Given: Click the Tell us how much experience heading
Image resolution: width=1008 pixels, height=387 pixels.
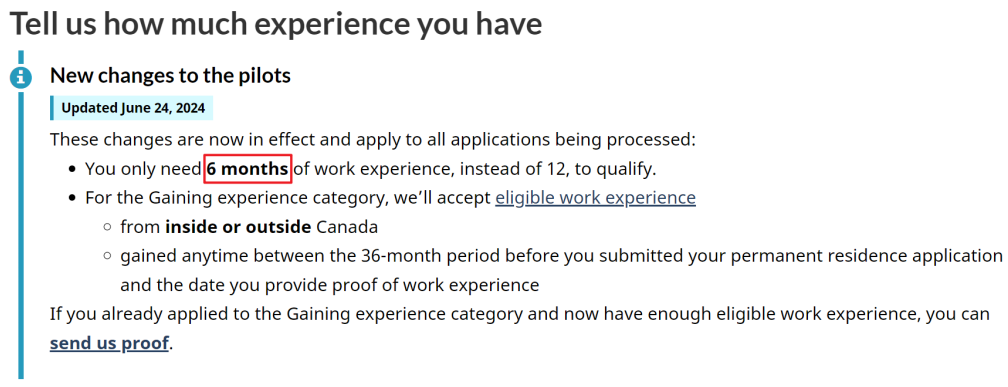Looking at the screenshot, I should (276, 24).
